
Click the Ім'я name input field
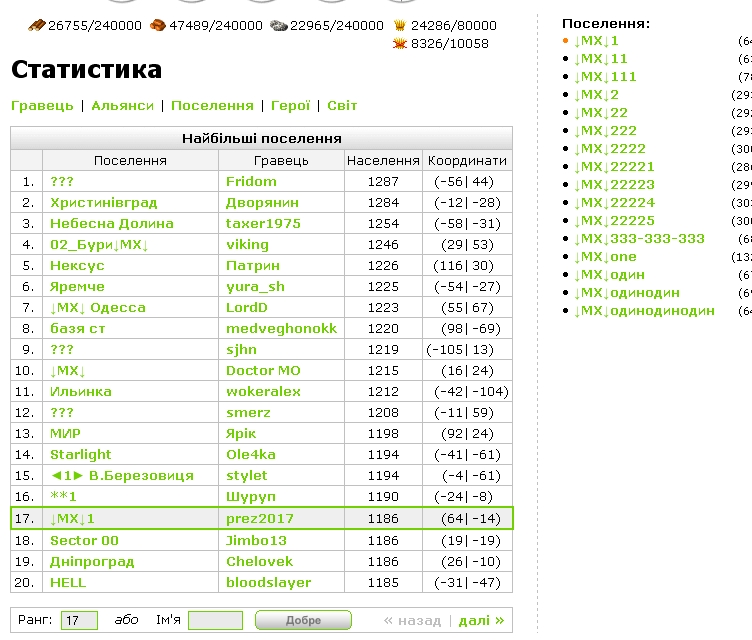(215, 620)
